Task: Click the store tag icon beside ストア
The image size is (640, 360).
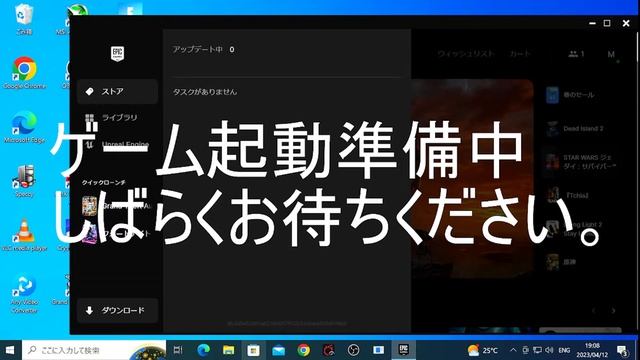Action: (89, 91)
